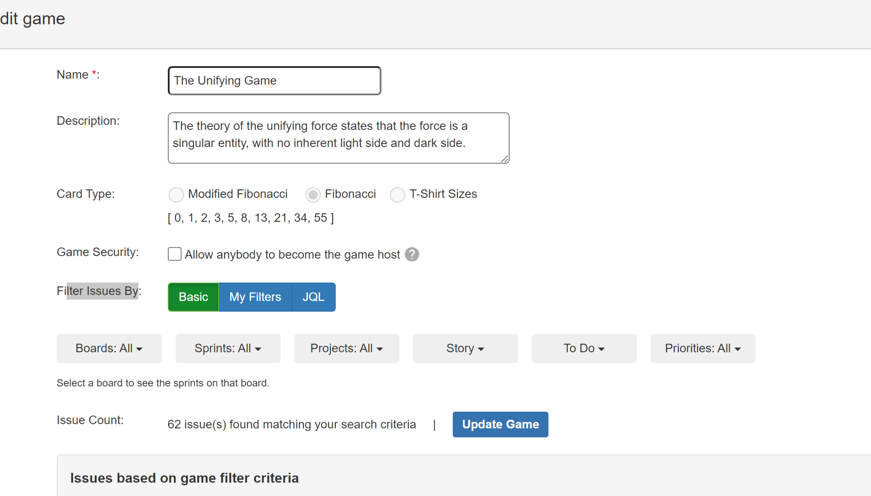Click the Update Game button
The height and width of the screenshot is (496, 871).
500,424
